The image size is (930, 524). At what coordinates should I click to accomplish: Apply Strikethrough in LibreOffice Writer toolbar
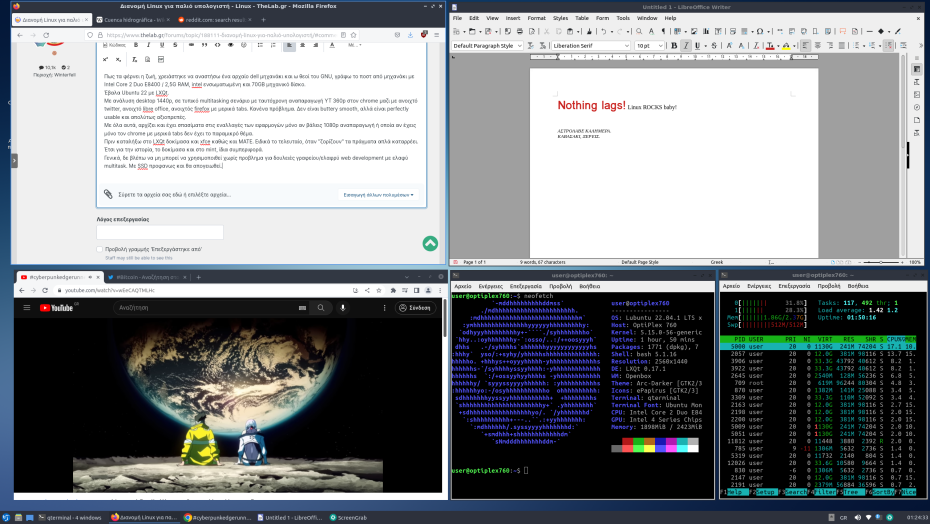[x=714, y=46]
